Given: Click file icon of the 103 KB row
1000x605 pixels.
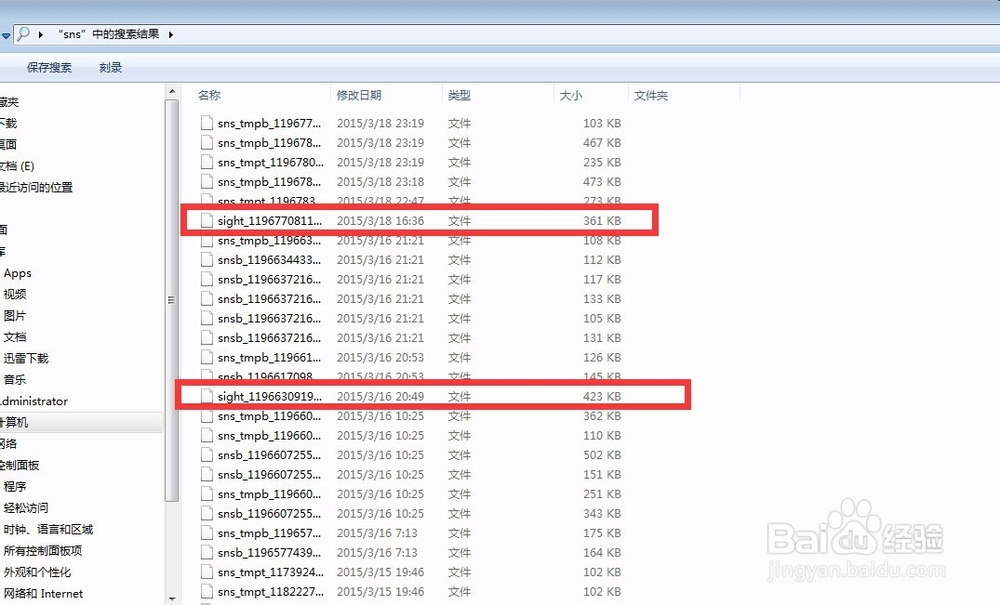Looking at the screenshot, I should (207, 123).
